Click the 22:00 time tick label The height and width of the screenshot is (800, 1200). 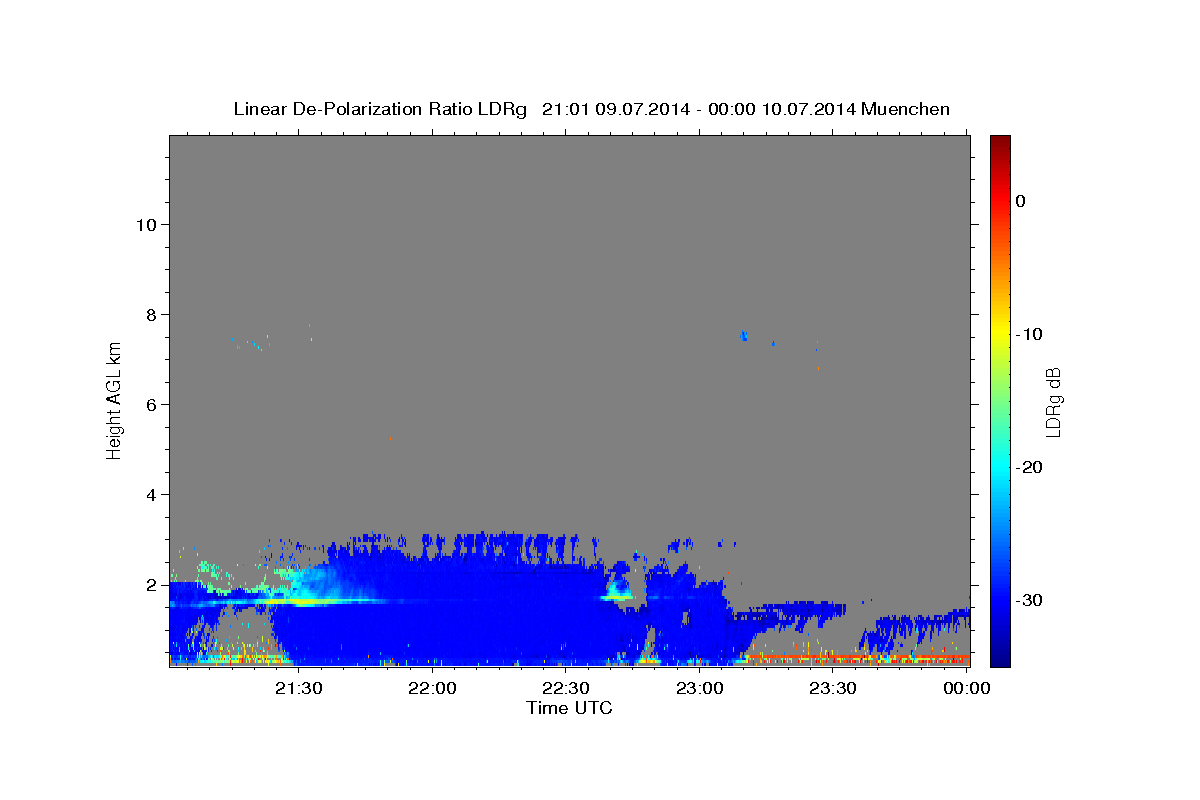(x=433, y=688)
